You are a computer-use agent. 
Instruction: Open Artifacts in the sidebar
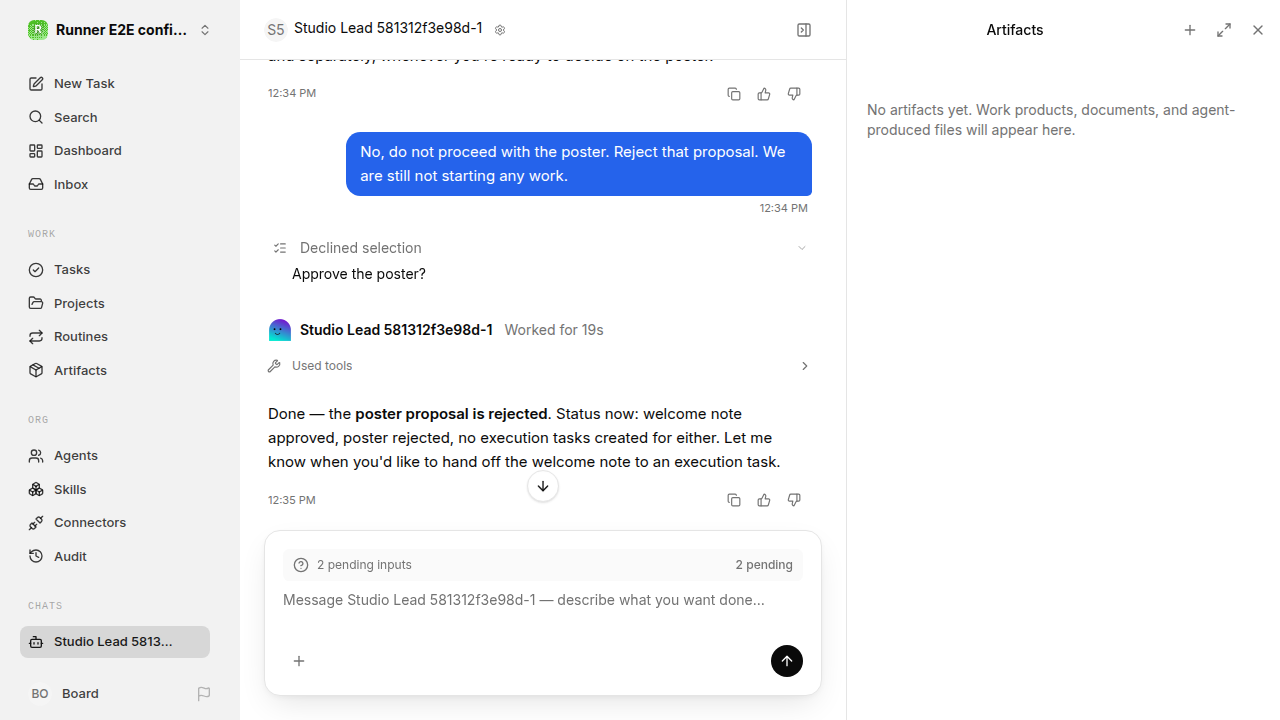point(120,370)
